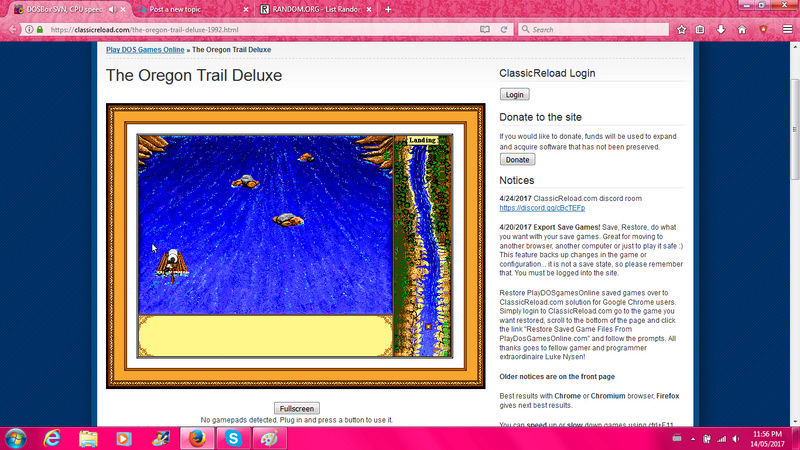Switch to Firefox in taskbar

click(197, 438)
